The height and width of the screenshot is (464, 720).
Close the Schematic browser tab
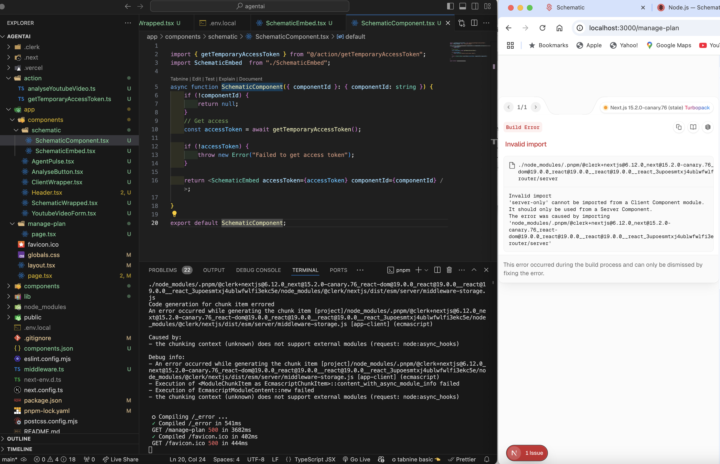[642, 7]
